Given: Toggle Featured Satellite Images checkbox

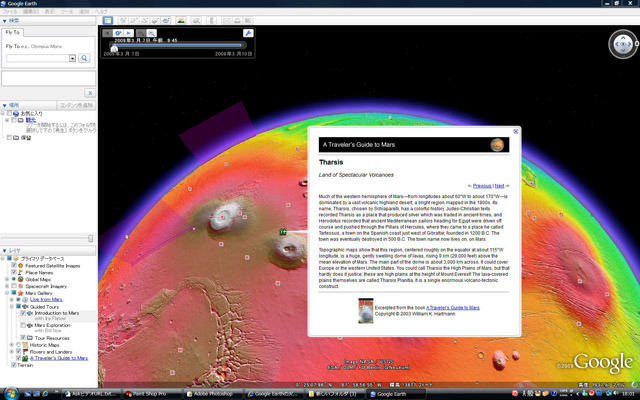Looking at the screenshot, I should click(x=14, y=265).
